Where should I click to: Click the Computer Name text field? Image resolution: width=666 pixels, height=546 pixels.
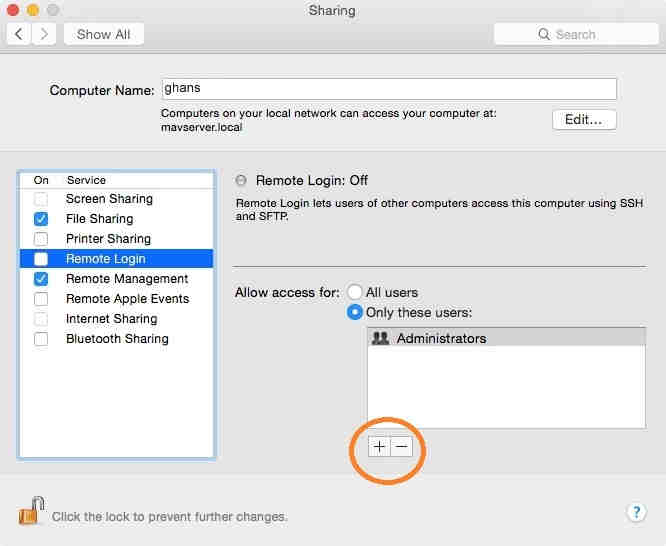point(388,89)
